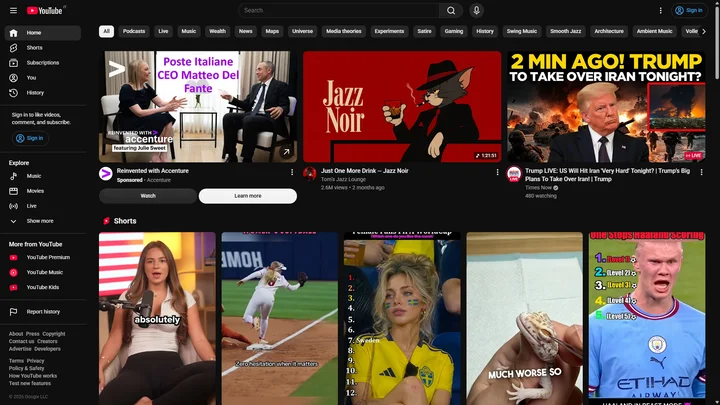Open the settings three-dot menu in header

pos(660,10)
